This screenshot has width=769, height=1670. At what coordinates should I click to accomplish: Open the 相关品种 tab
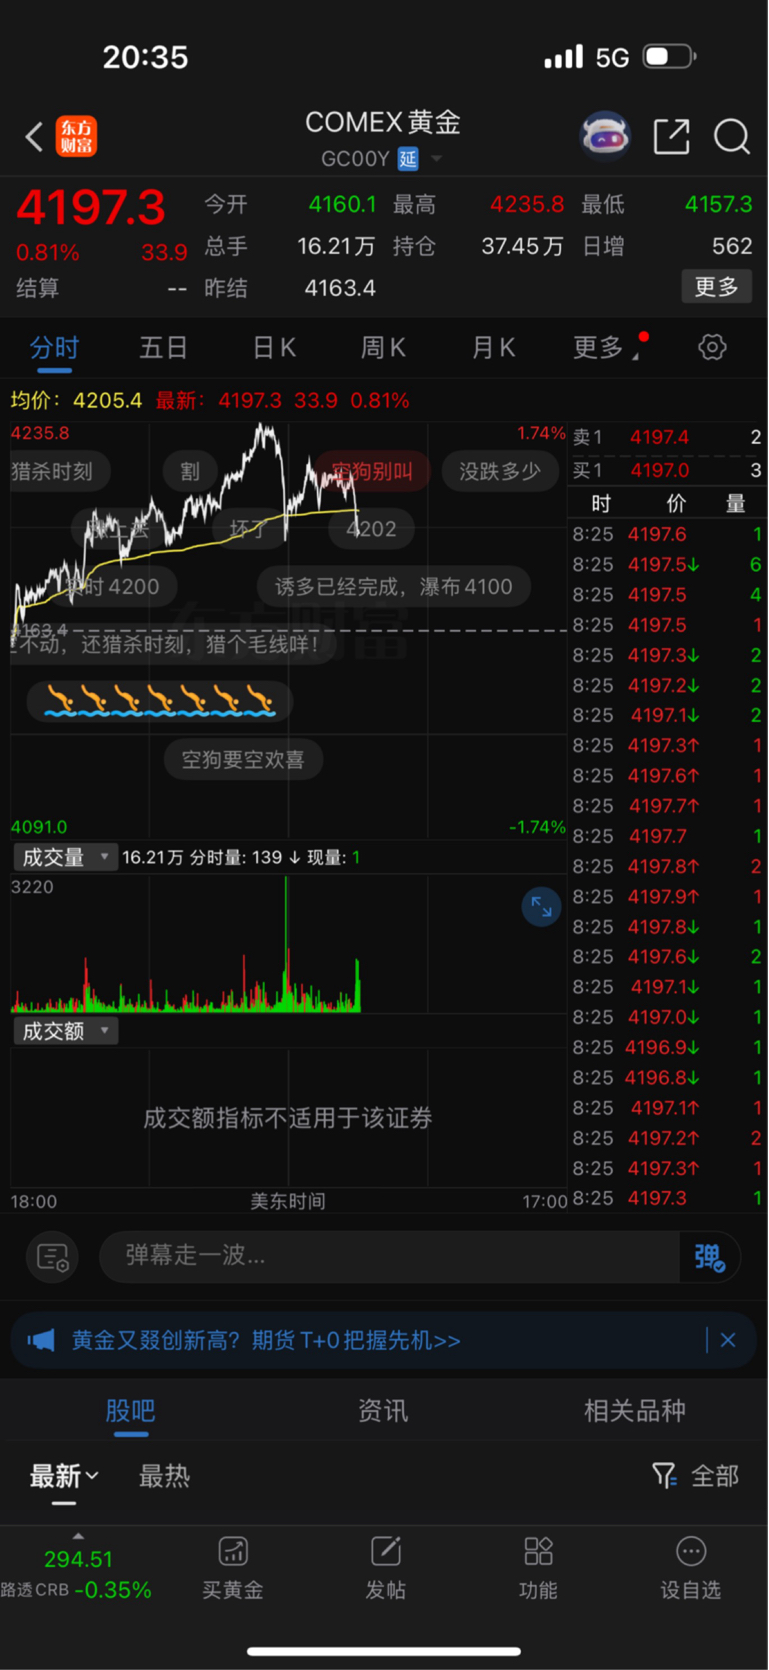(635, 1411)
